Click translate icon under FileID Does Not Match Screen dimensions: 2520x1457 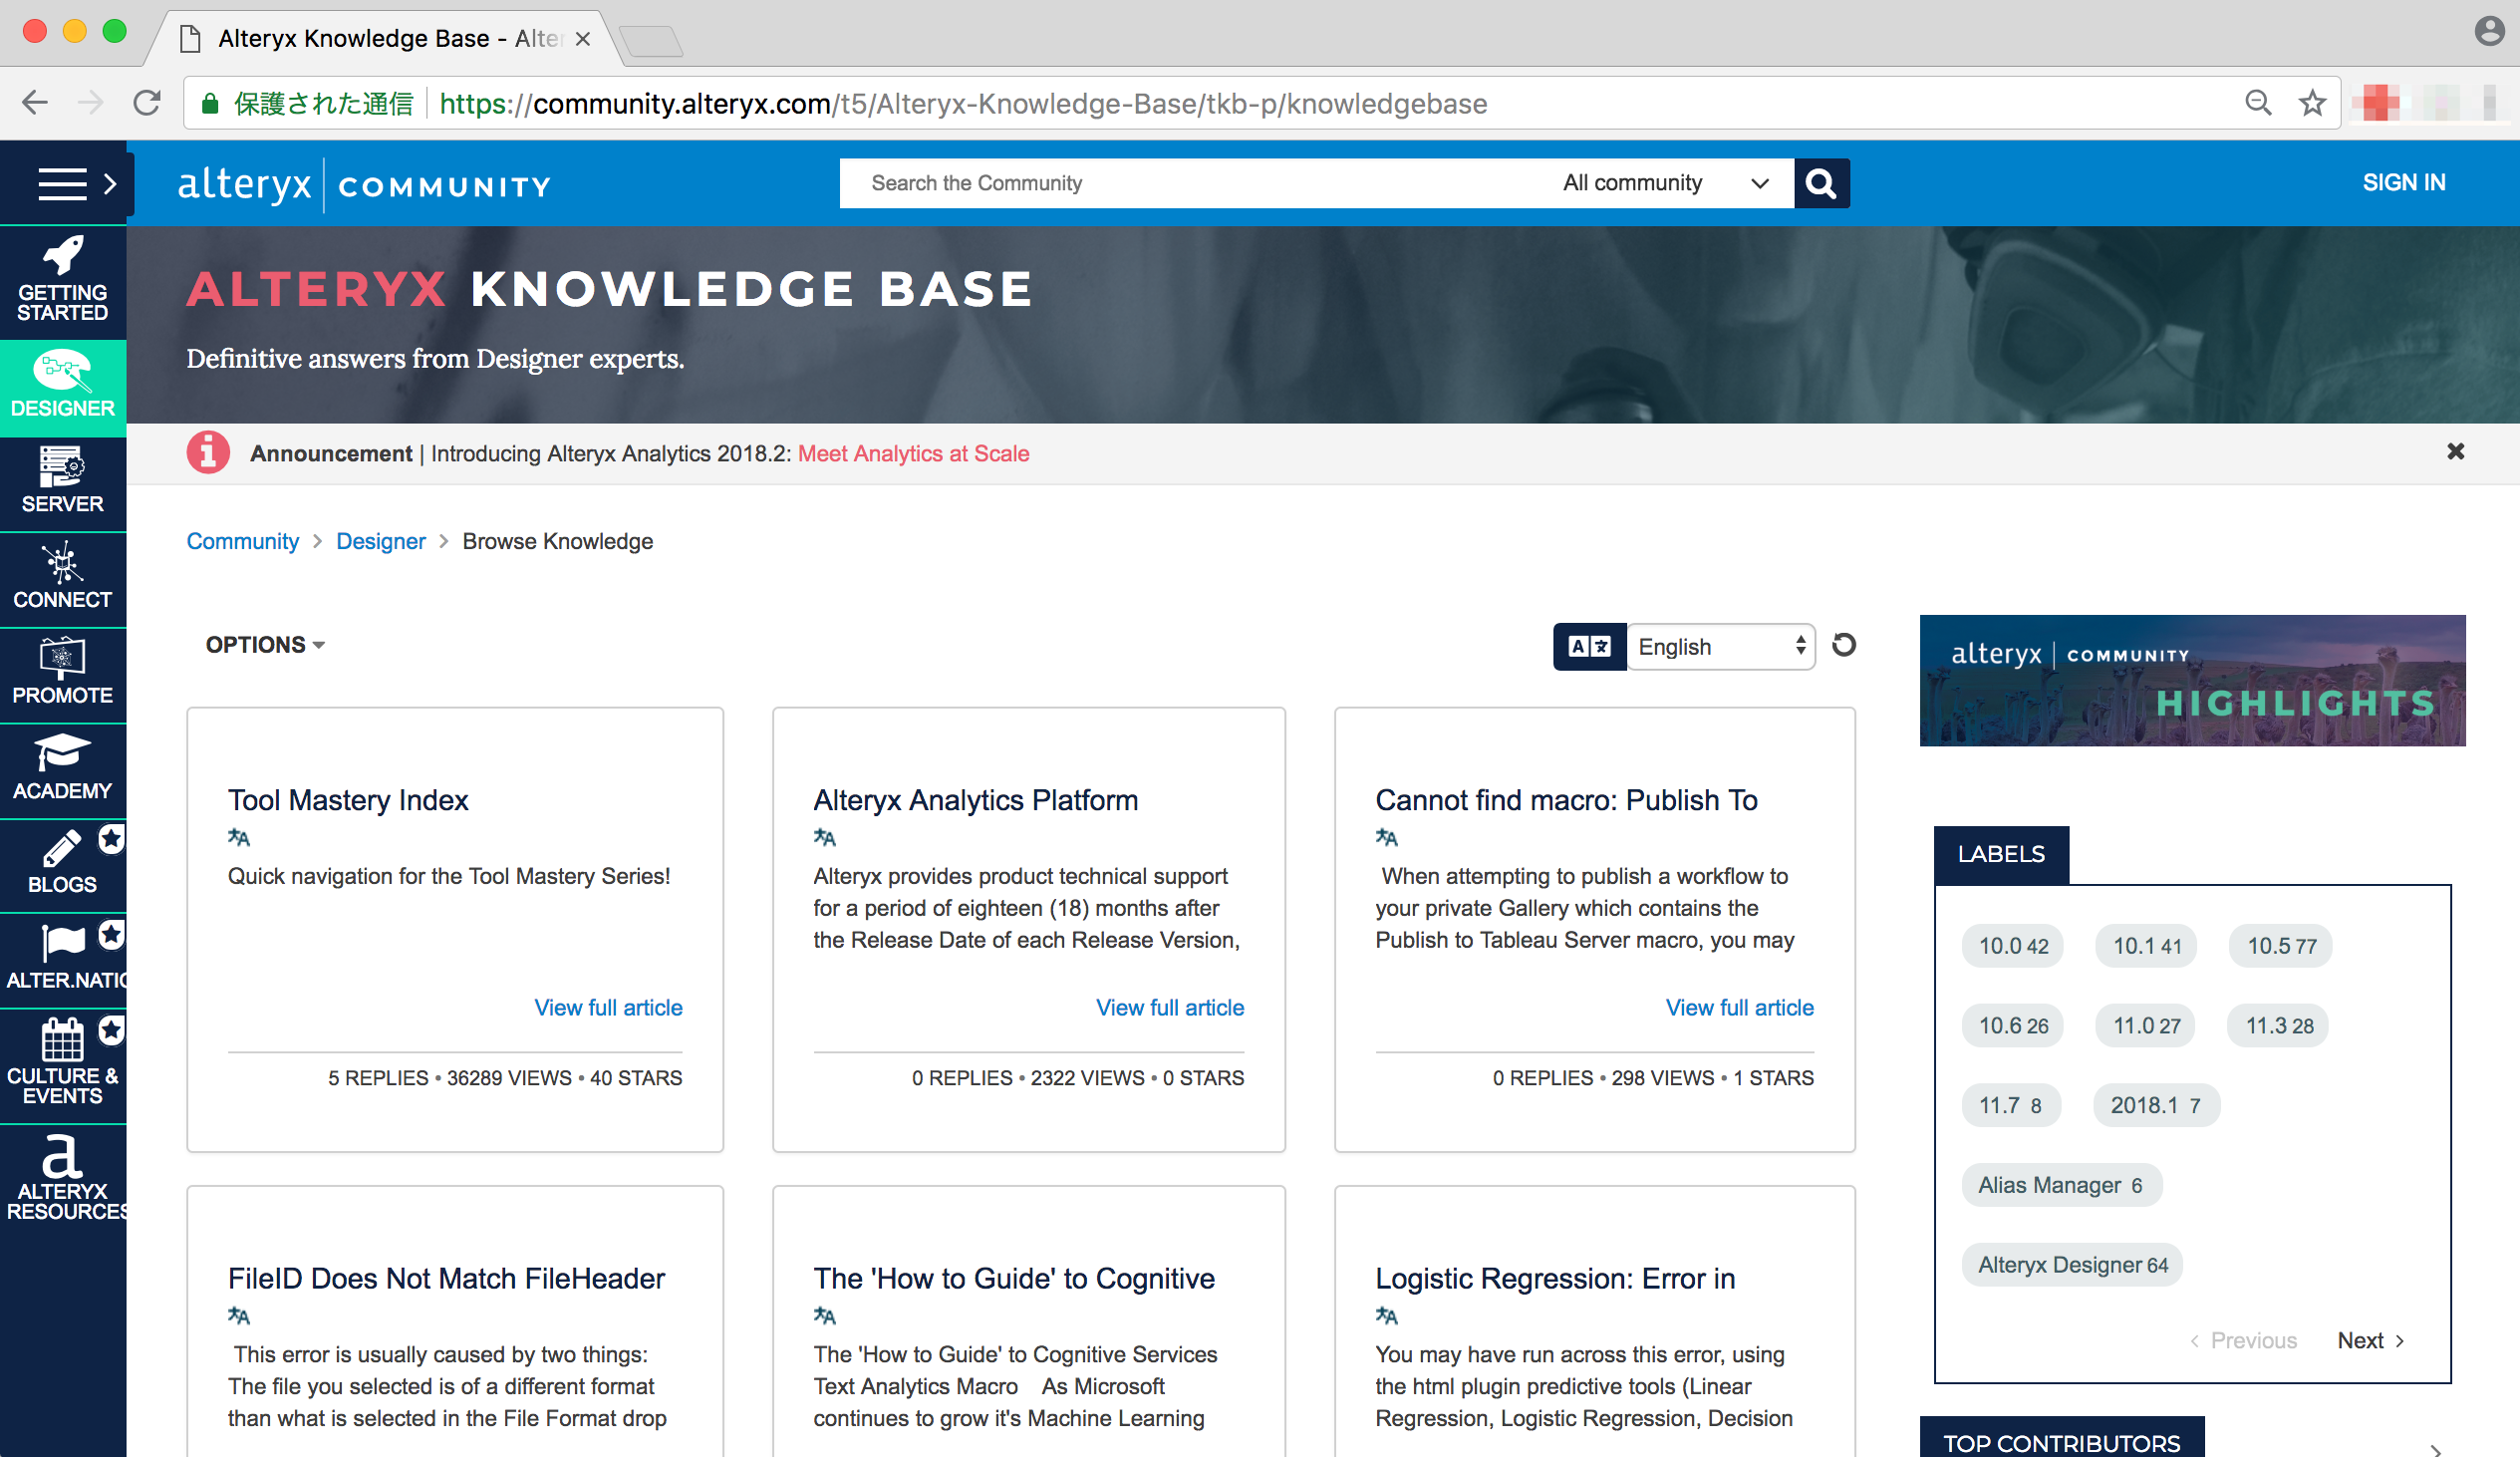(x=239, y=1316)
